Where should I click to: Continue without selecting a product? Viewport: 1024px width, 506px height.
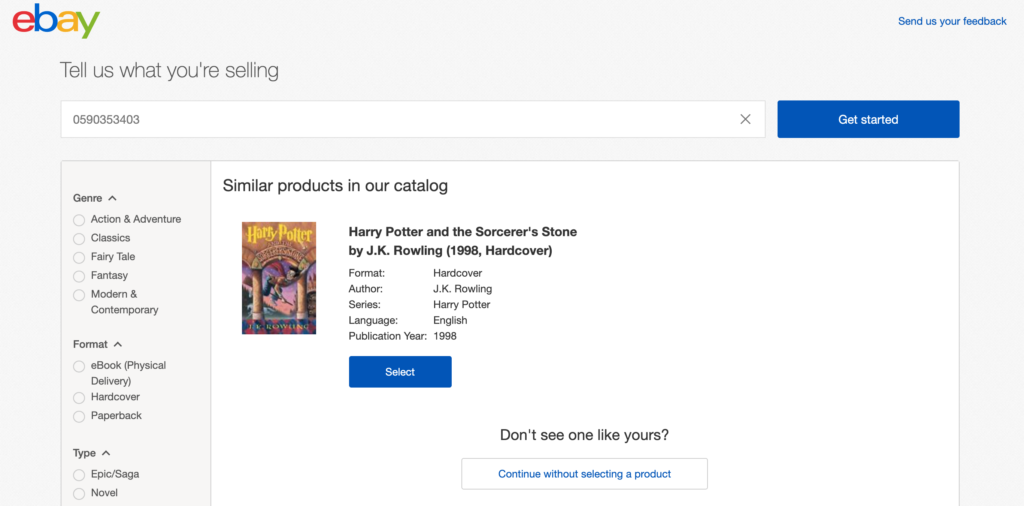pyautogui.click(x=584, y=474)
